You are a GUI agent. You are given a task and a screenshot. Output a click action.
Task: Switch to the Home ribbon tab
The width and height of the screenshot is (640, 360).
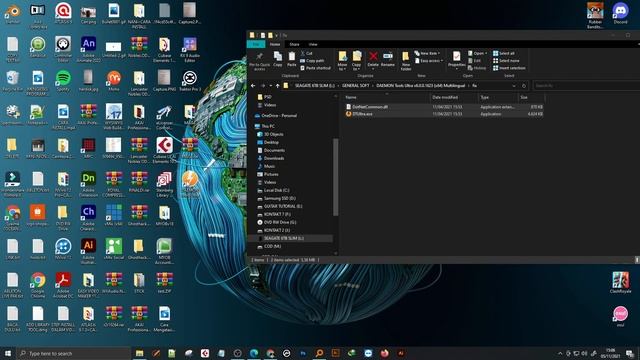click(x=275, y=44)
